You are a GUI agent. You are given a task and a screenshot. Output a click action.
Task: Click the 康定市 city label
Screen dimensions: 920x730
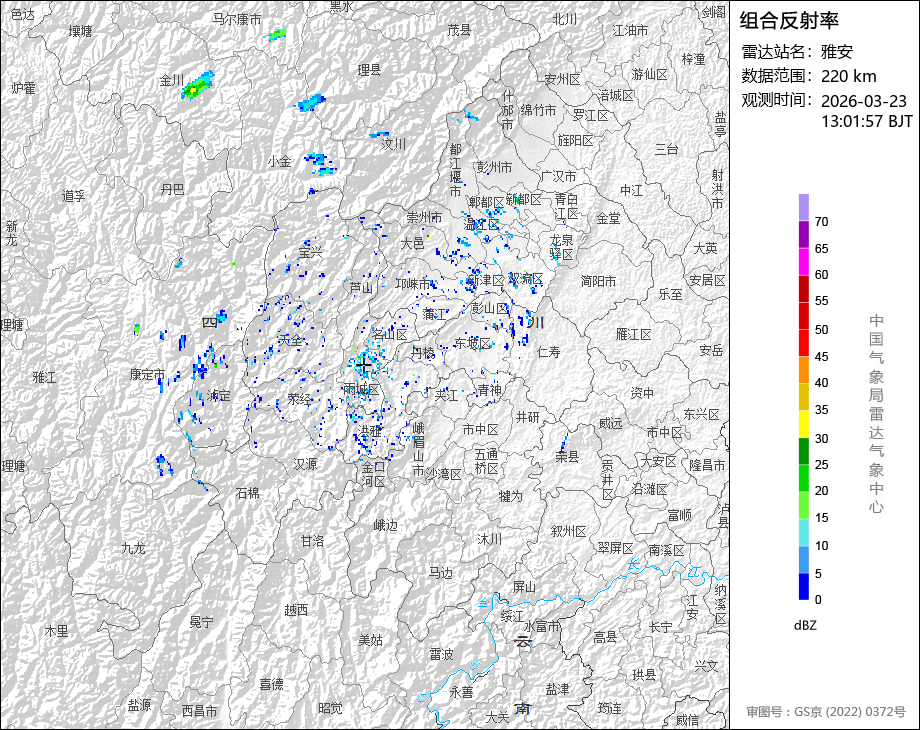click(147, 374)
